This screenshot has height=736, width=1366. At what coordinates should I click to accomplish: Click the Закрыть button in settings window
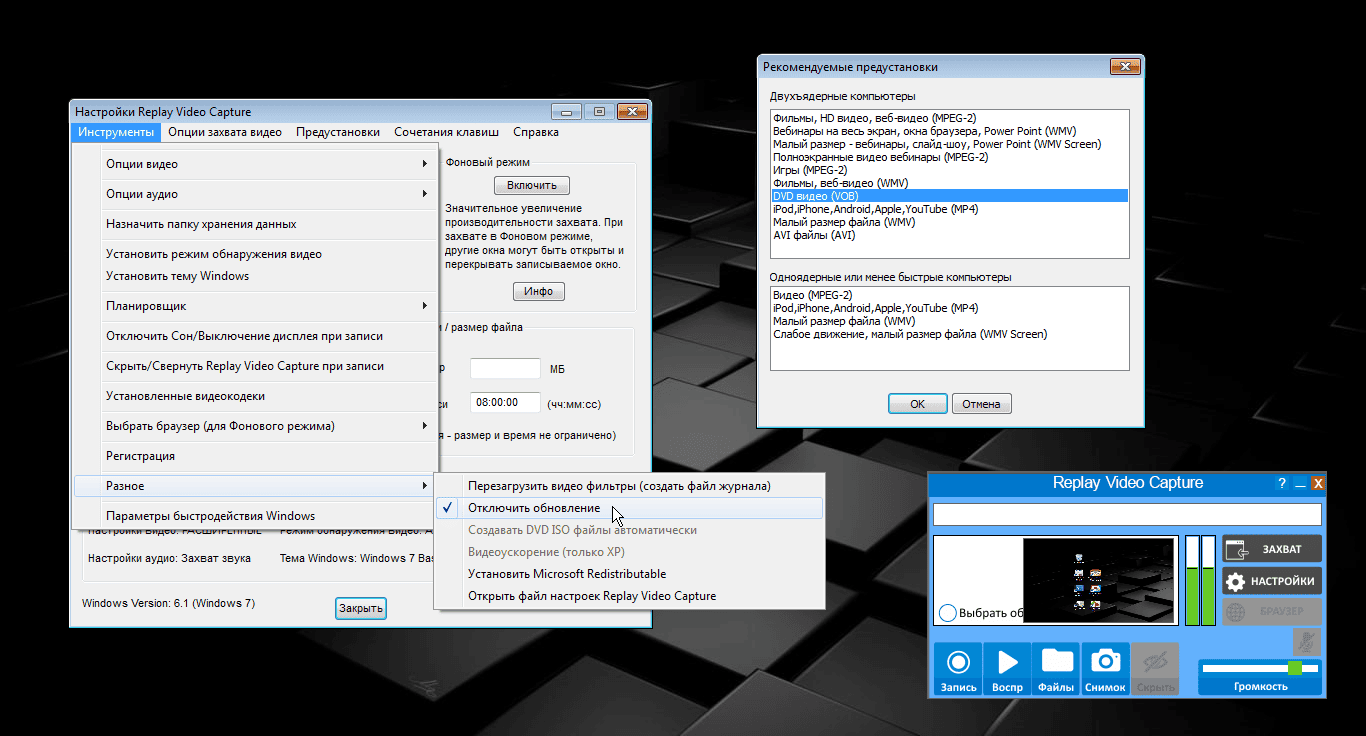[361, 608]
